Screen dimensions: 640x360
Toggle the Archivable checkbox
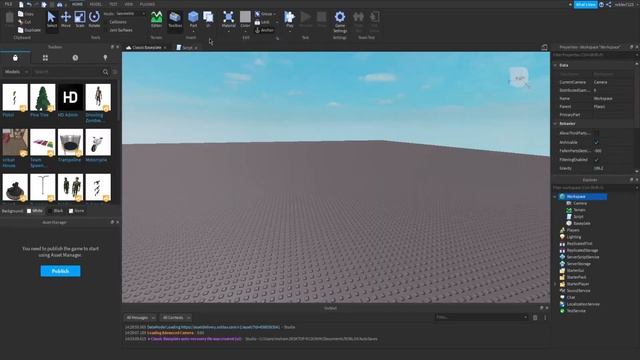click(596, 142)
